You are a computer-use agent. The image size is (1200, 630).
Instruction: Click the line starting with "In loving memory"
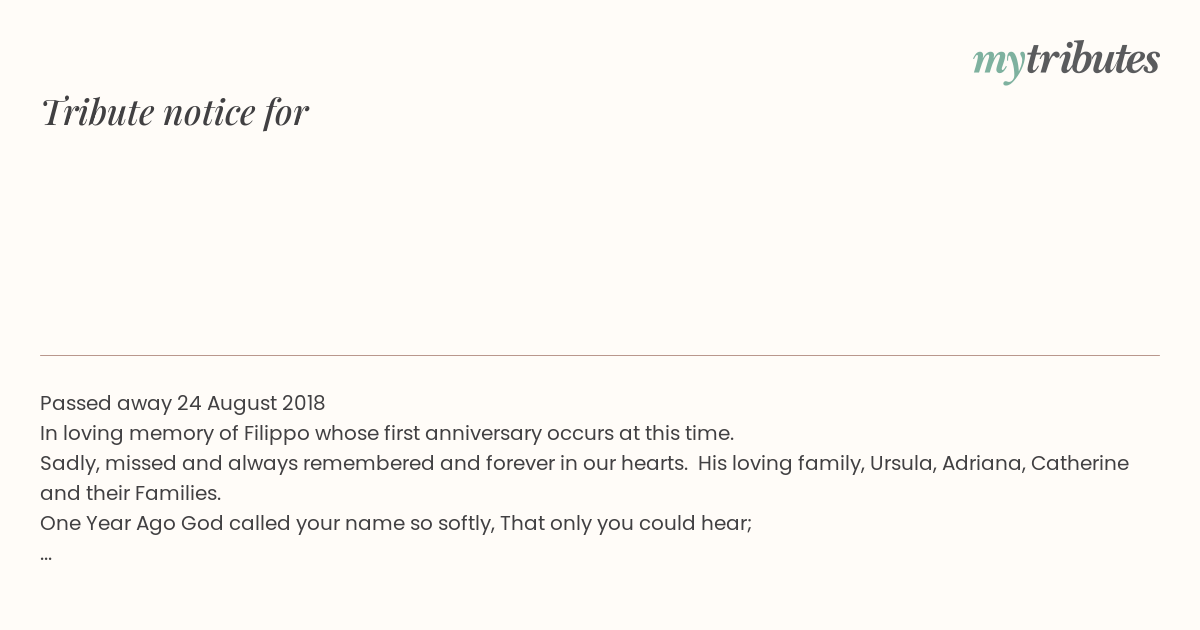point(387,433)
